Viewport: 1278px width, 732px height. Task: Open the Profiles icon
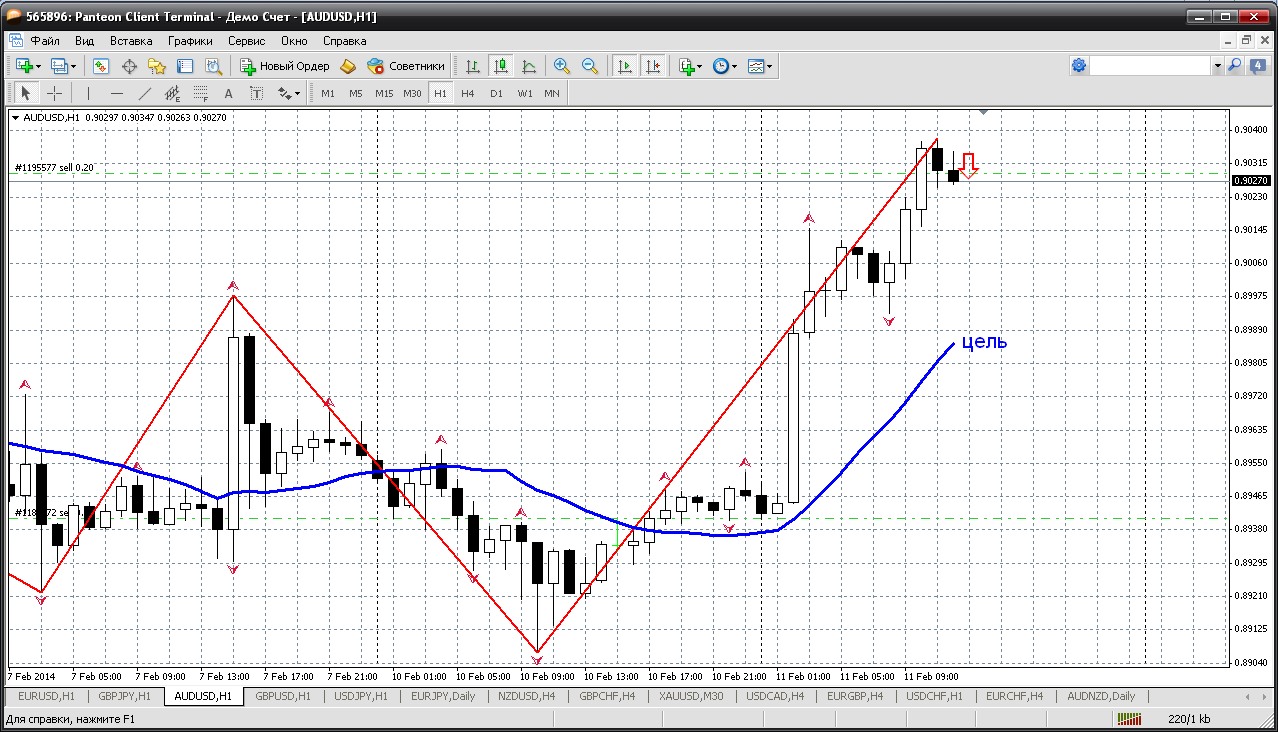(58, 66)
